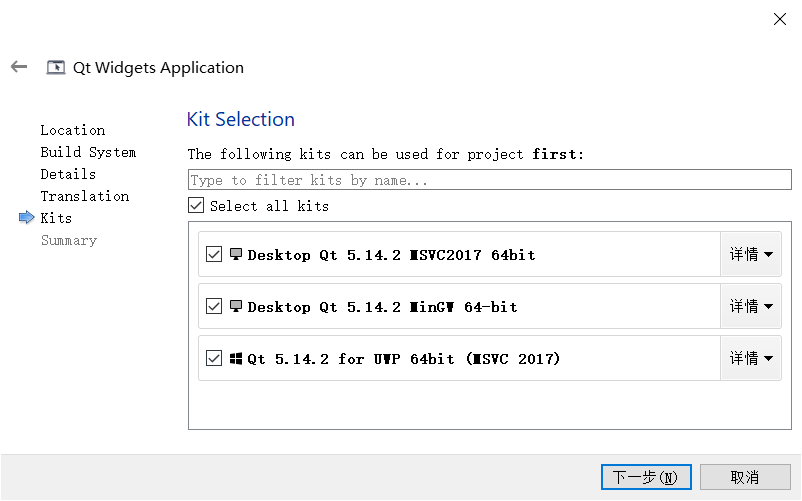802x501 pixels.
Task: Uncheck Qt 5.14.2 for UWP 64bit kit
Action: click(213, 358)
